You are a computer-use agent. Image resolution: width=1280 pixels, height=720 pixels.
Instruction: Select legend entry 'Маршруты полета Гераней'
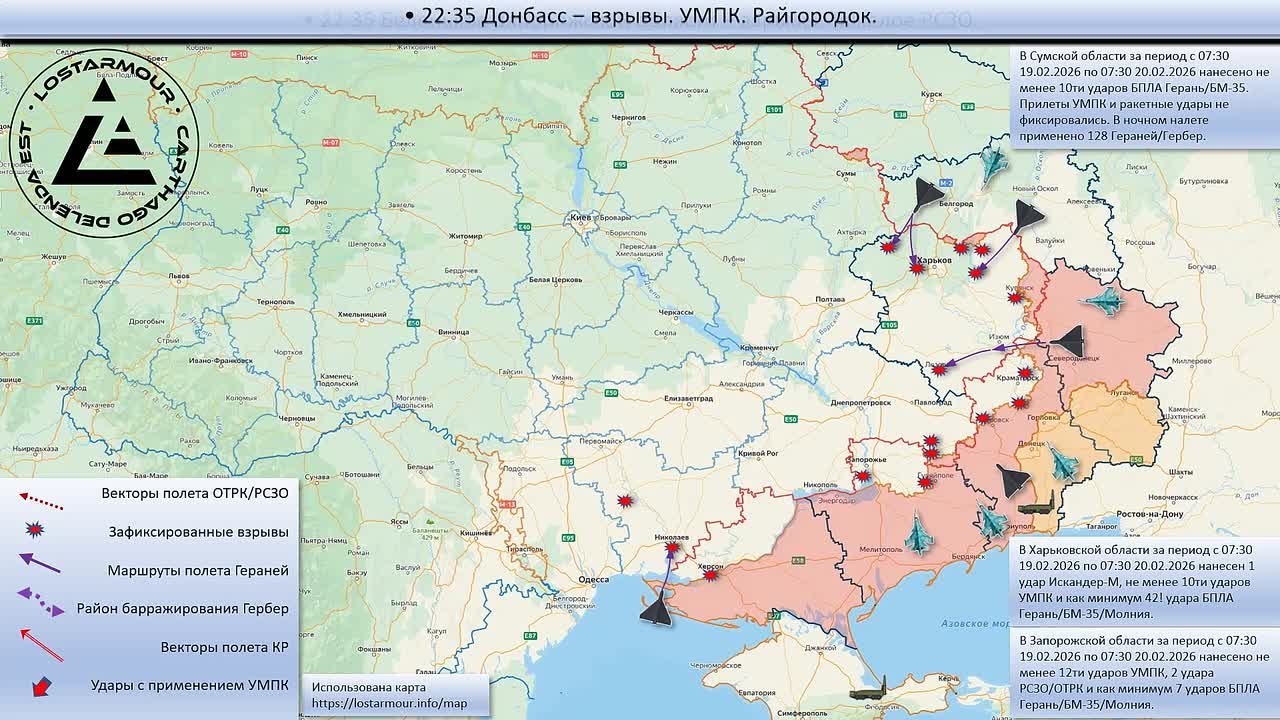pos(198,570)
